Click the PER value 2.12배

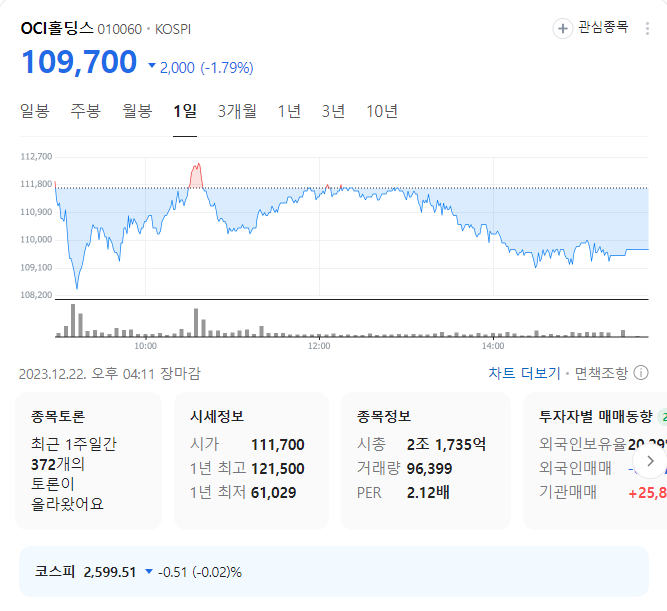(428, 492)
